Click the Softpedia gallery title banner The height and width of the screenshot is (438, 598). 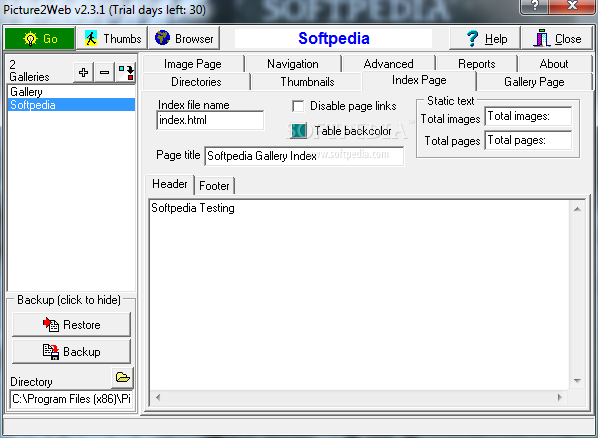click(333, 38)
